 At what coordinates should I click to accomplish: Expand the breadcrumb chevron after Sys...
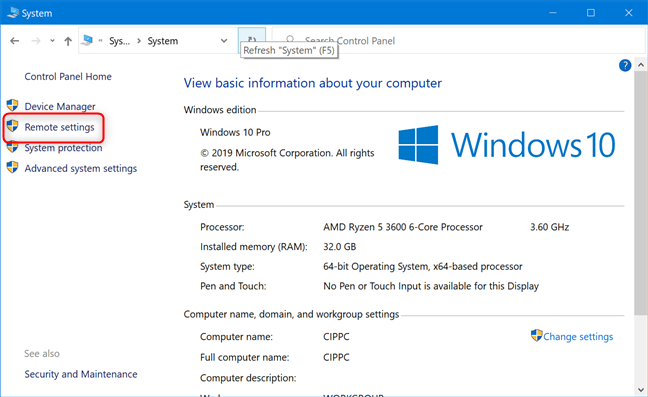point(139,41)
